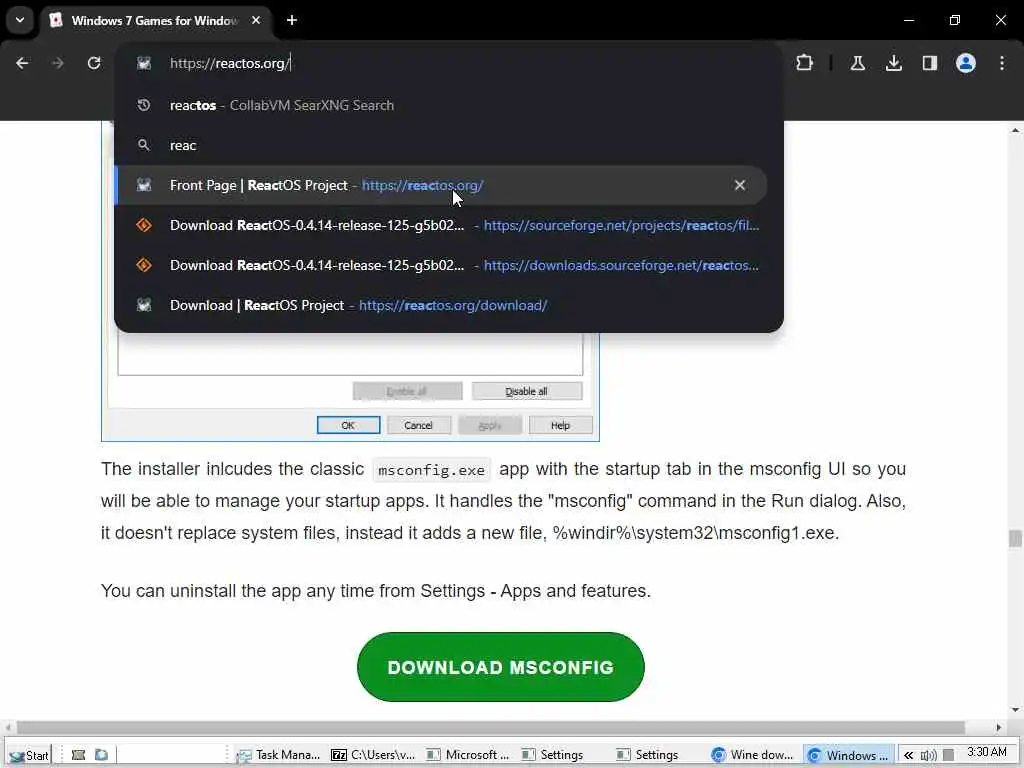Click the vertical scrollbar thumb

pyautogui.click(x=1015, y=538)
